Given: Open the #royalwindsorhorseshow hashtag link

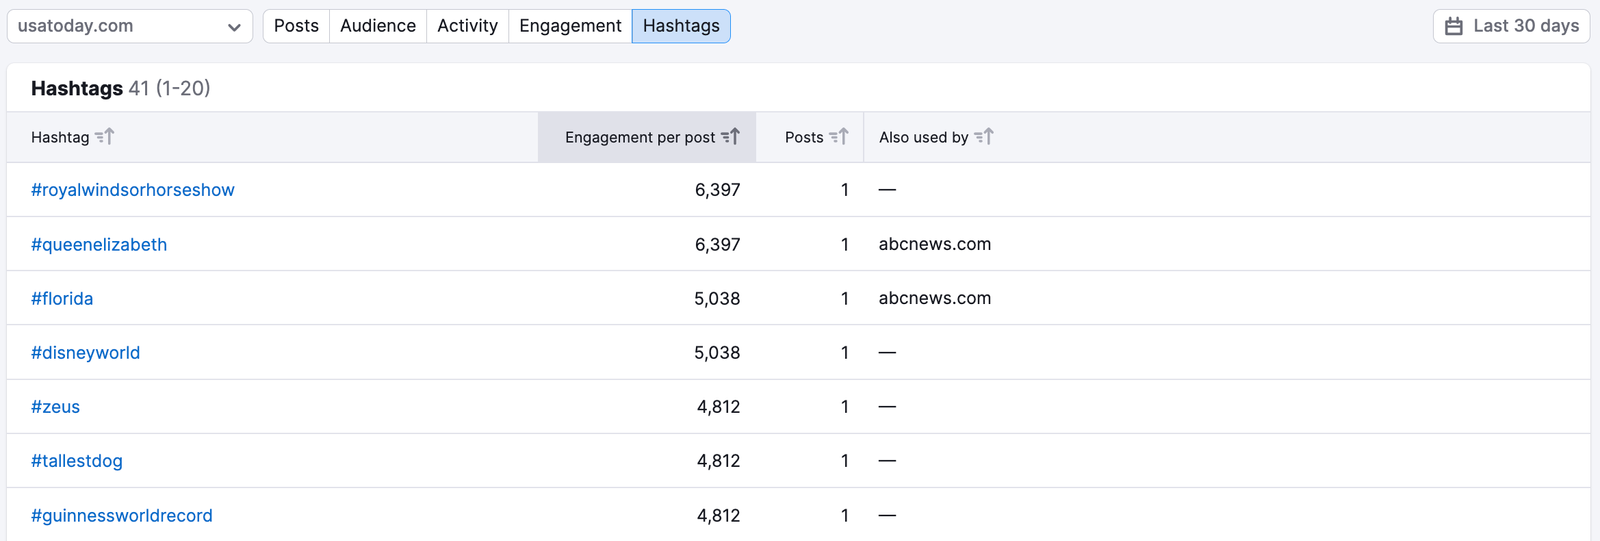Looking at the screenshot, I should coord(133,190).
